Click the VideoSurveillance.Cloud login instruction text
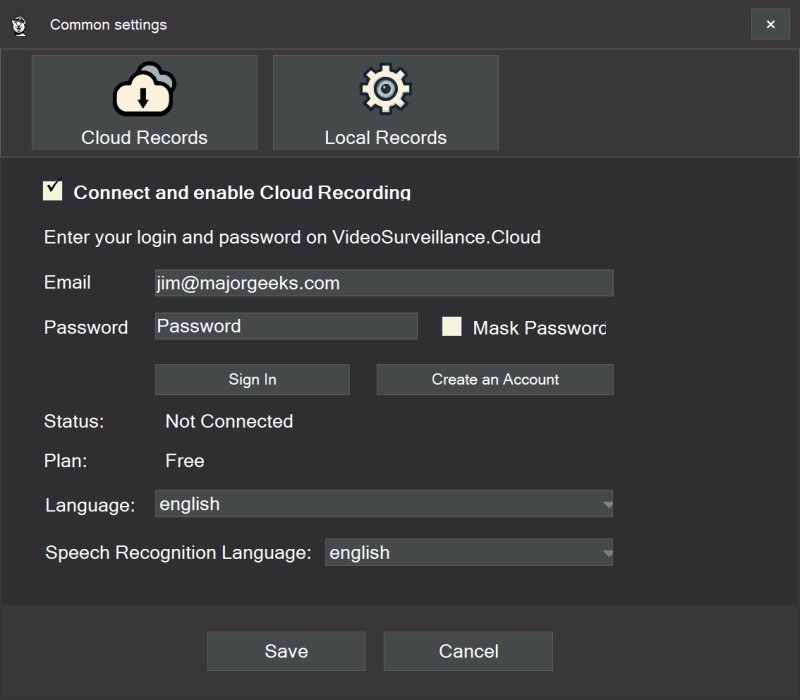Image resolution: width=800 pixels, height=700 pixels. (x=292, y=238)
